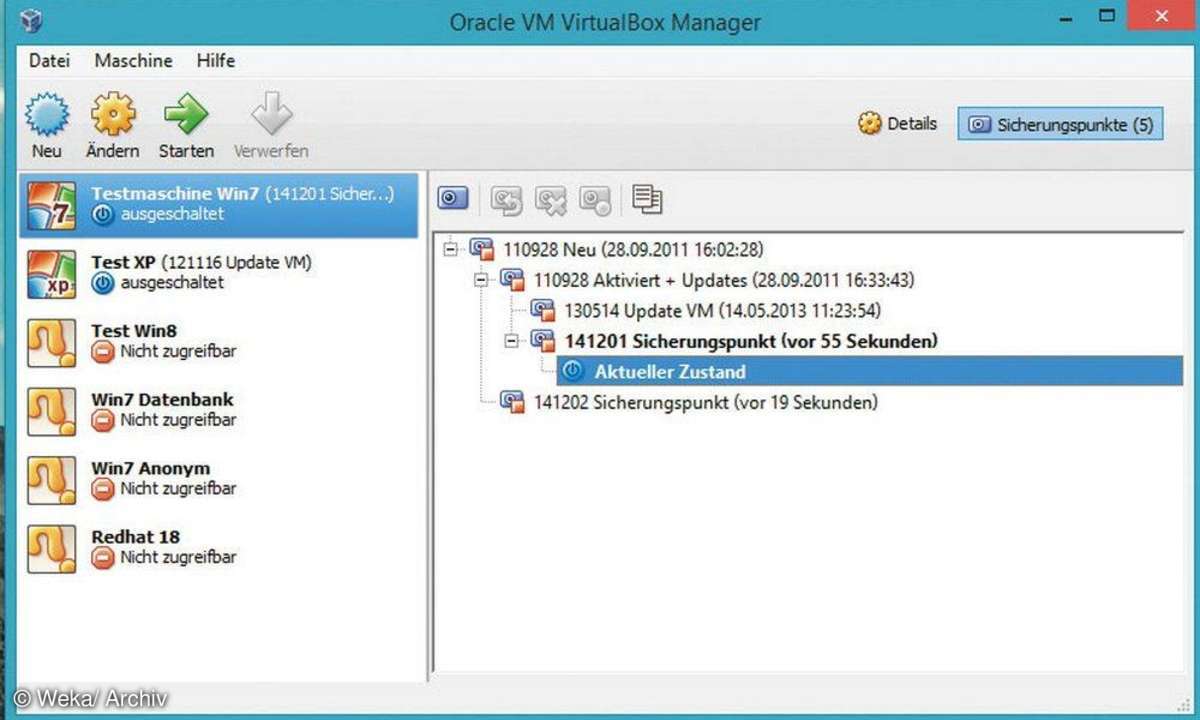Click the clone snapshot sheep icon
Viewport: 1200px width, 720px height.
pyautogui.click(x=595, y=199)
